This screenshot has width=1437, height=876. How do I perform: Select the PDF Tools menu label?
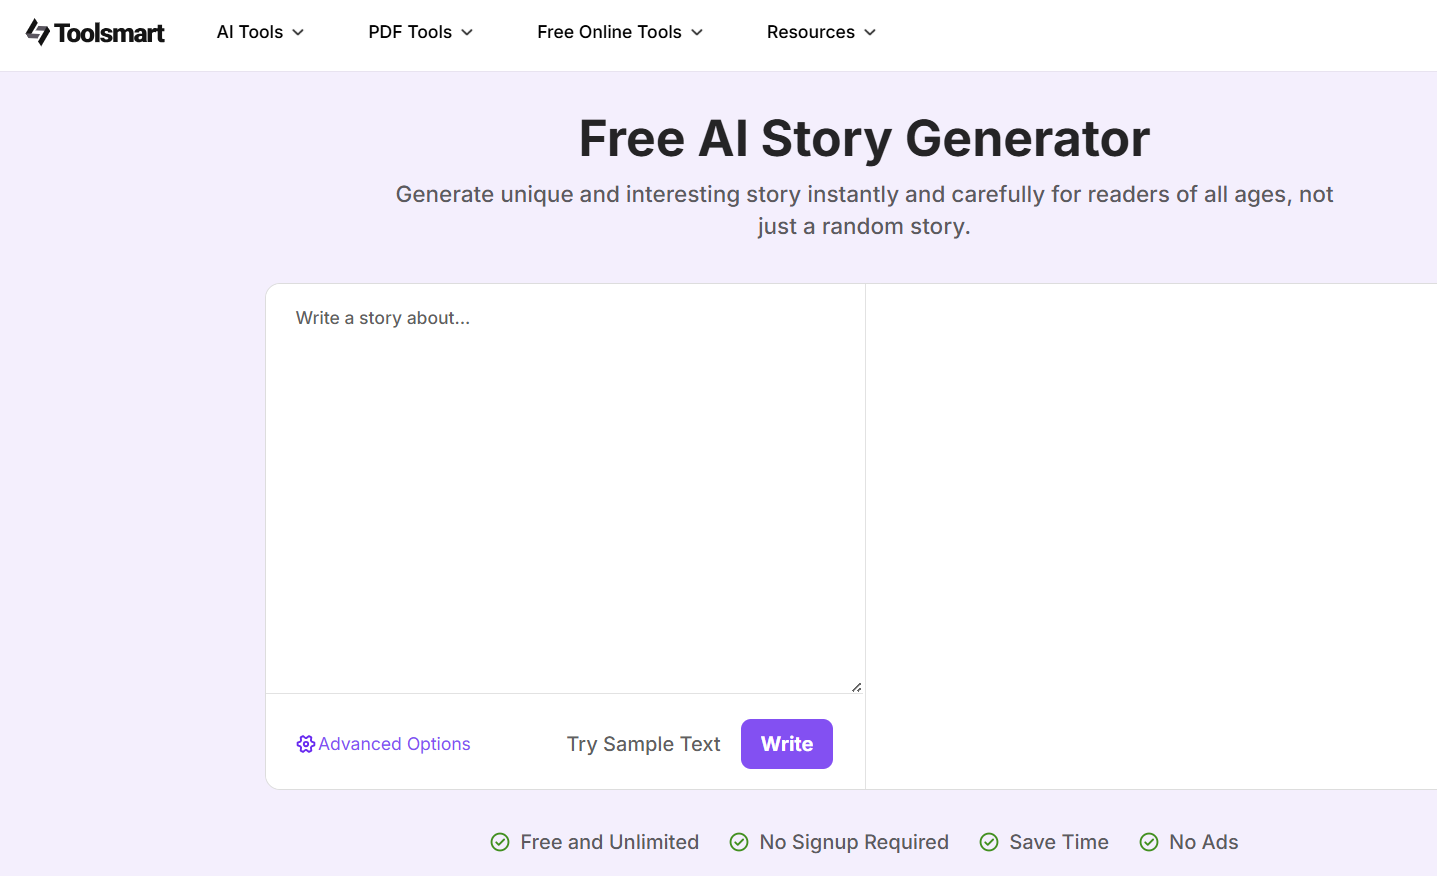pyautogui.click(x=410, y=32)
